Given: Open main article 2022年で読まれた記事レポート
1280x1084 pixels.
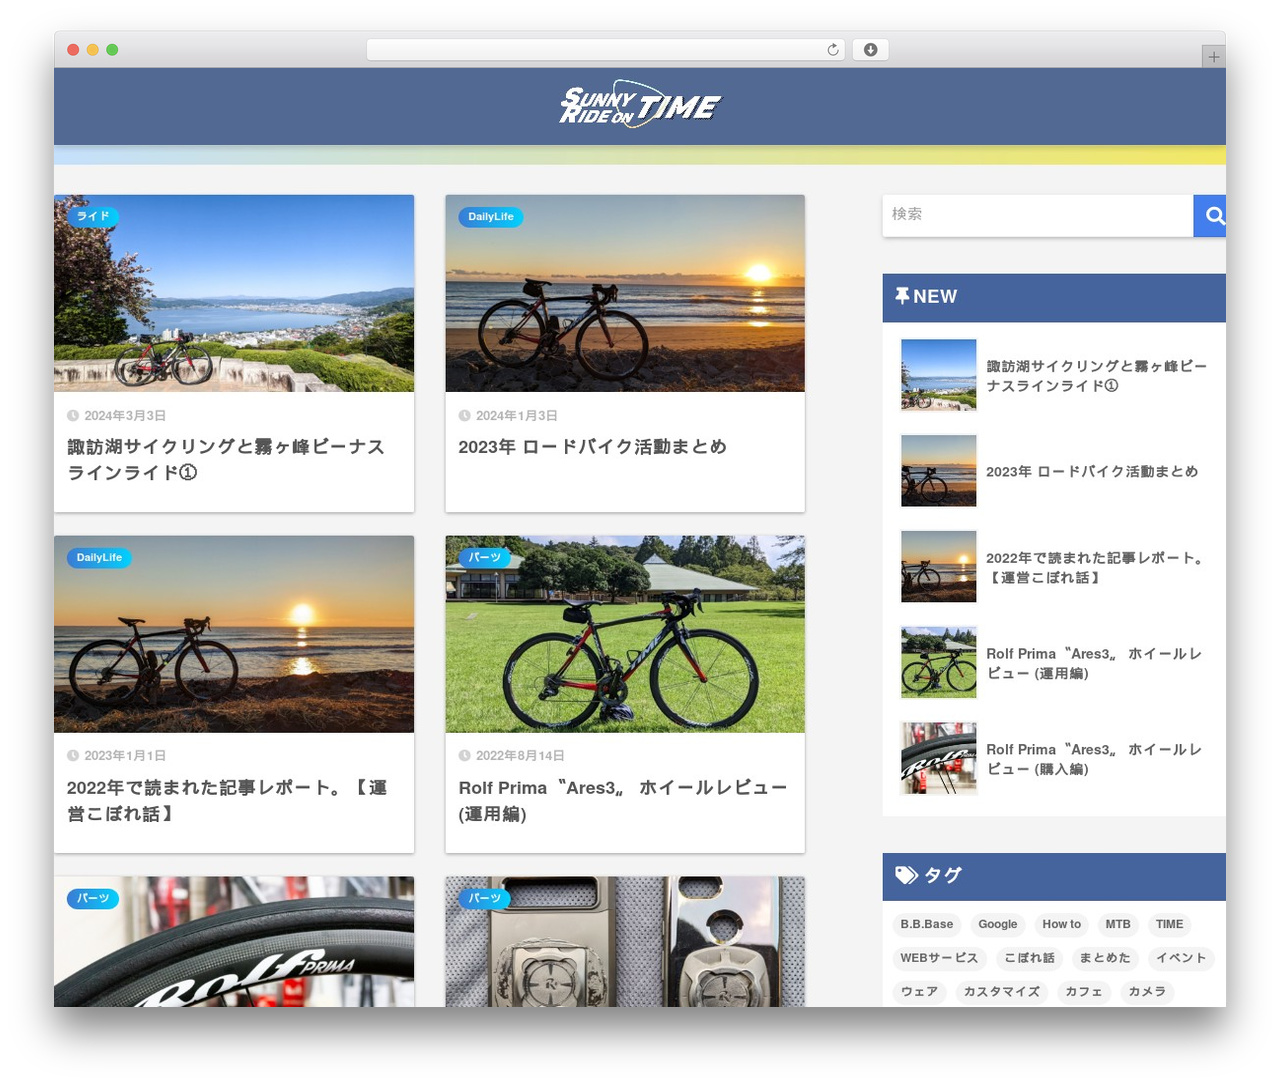Looking at the screenshot, I should tap(227, 800).
